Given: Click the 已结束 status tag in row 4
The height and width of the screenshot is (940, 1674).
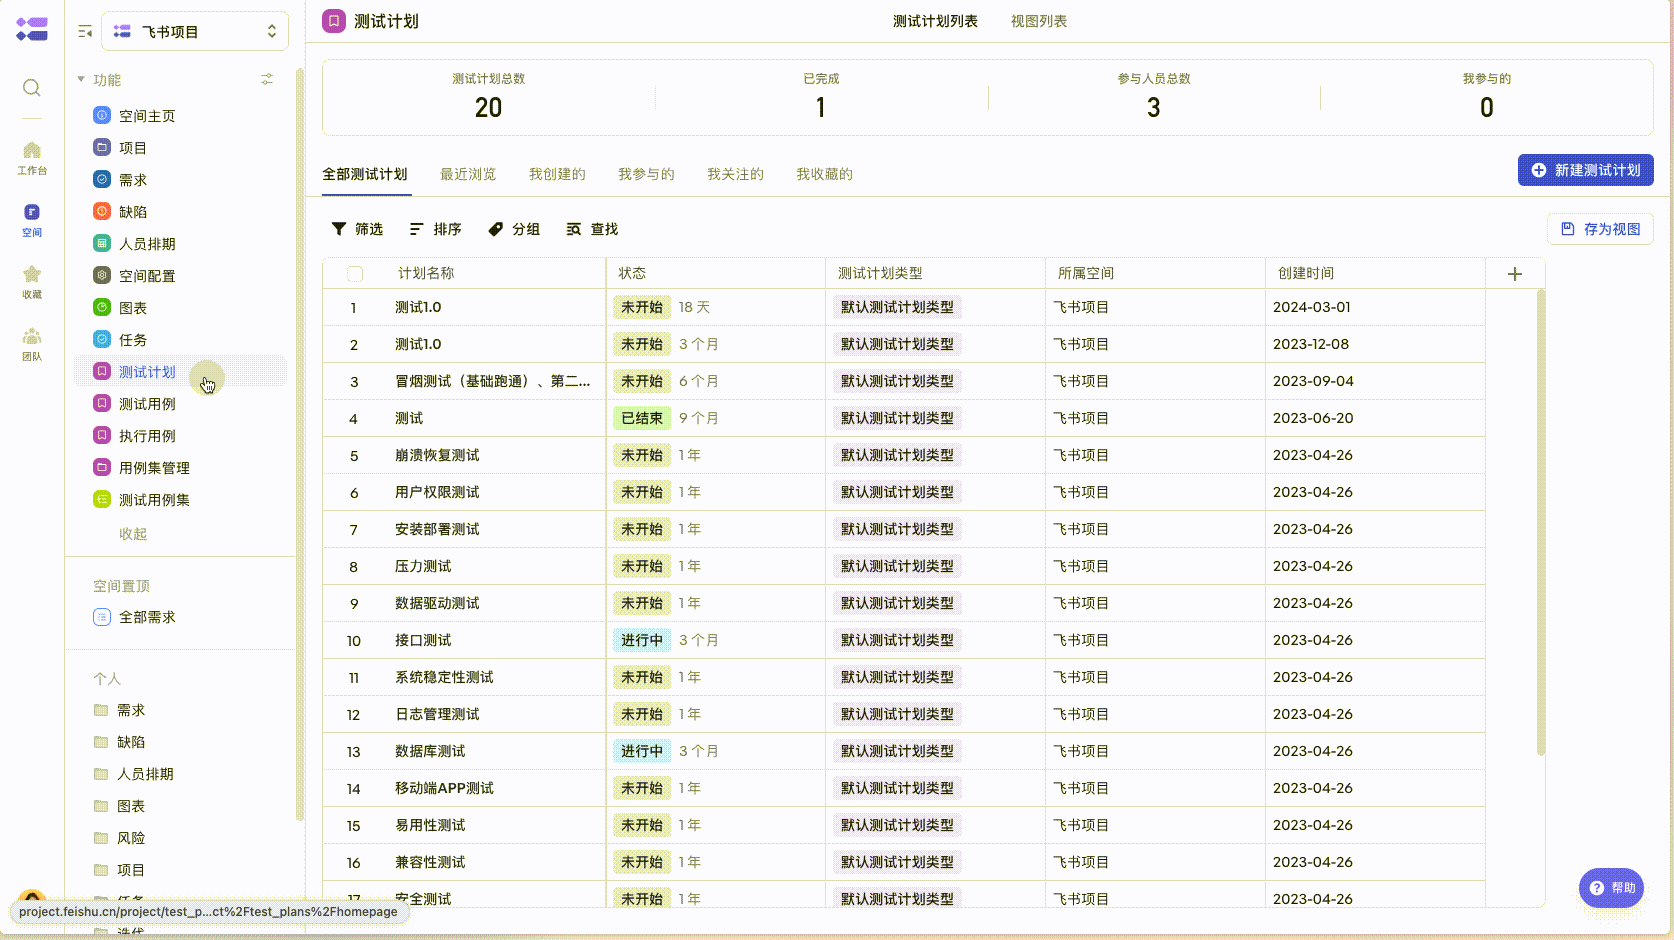Looking at the screenshot, I should coord(642,418).
